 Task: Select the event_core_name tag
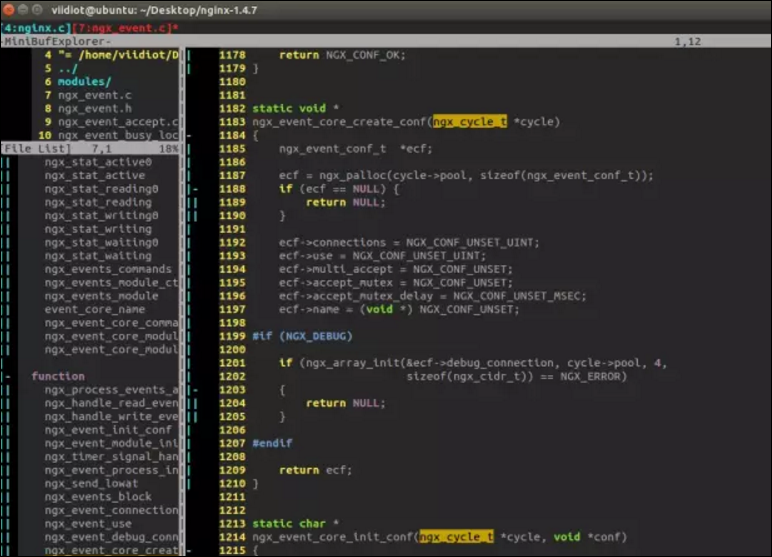pyautogui.click(x=95, y=309)
